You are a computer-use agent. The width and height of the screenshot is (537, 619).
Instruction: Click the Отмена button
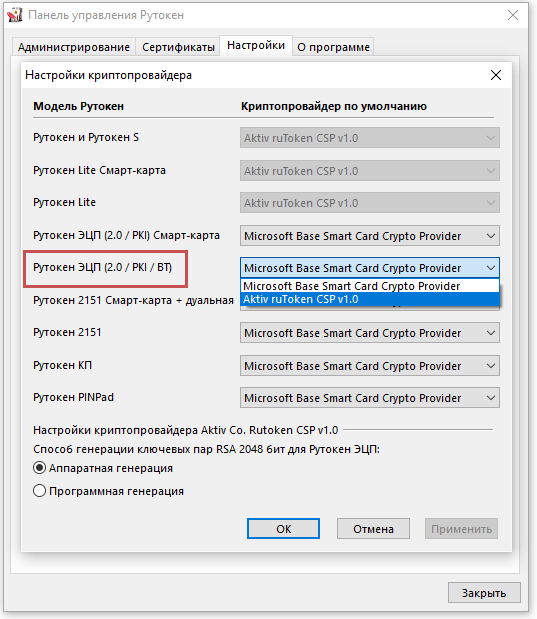373,529
